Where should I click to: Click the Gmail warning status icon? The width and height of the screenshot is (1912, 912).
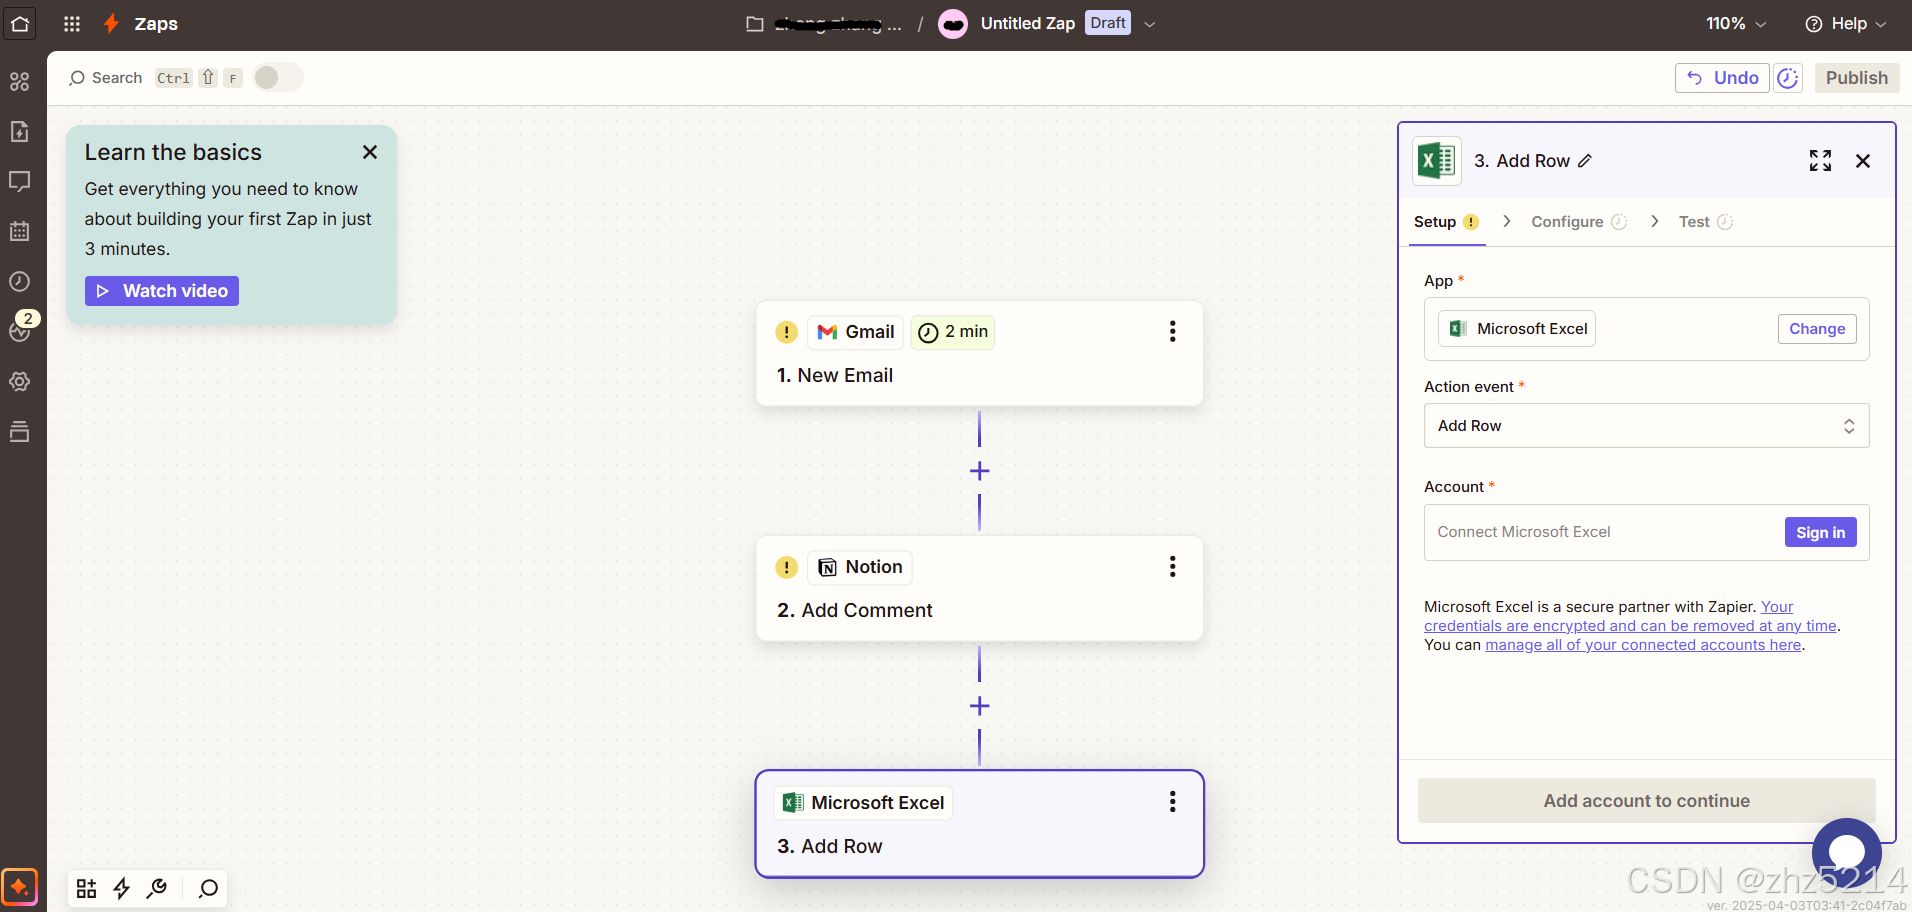pos(787,332)
